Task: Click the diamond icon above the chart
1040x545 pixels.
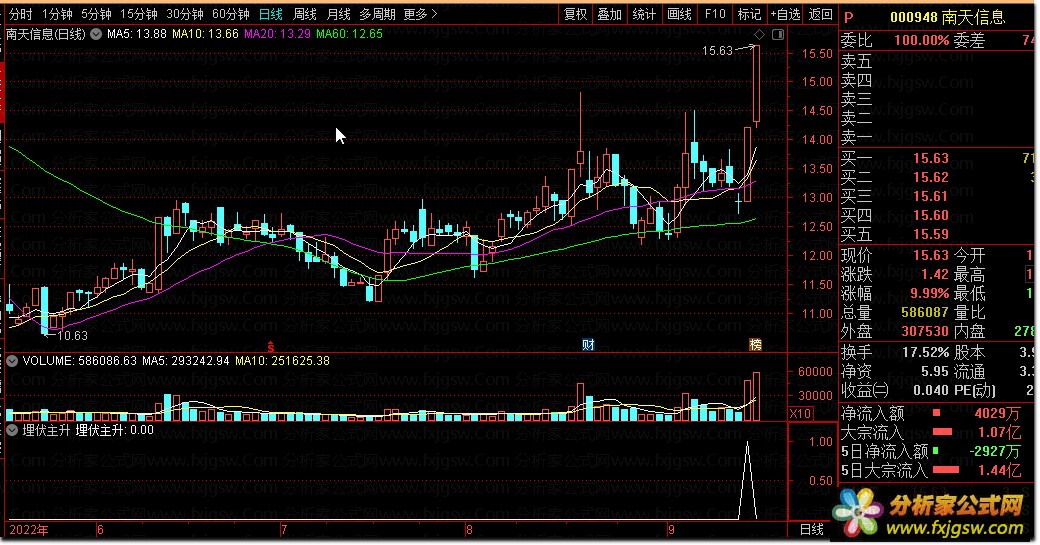Action: click(x=759, y=34)
